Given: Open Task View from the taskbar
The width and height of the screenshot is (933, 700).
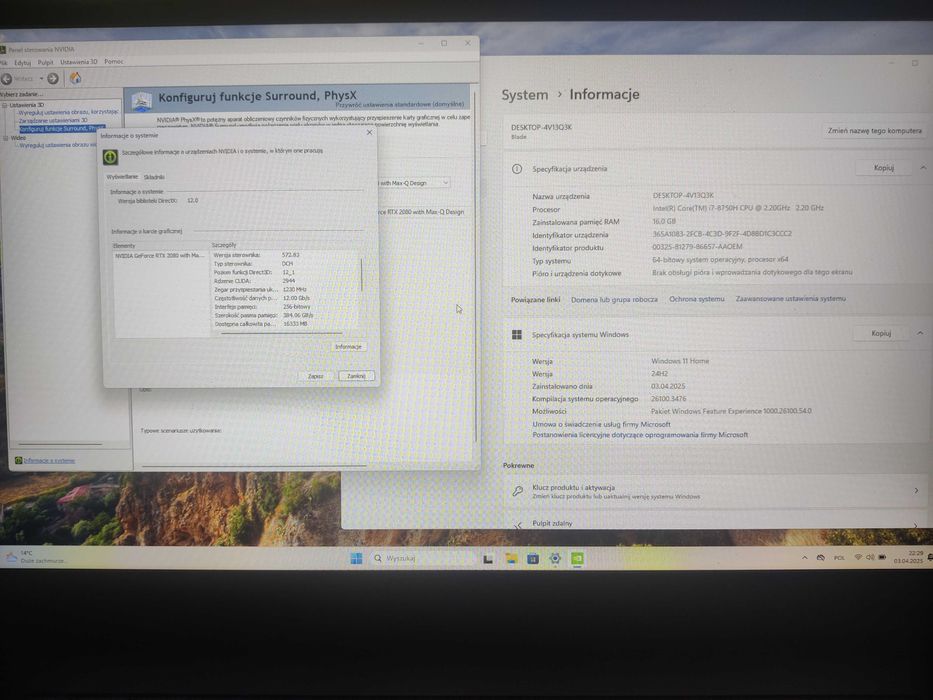Looking at the screenshot, I should point(488,559).
